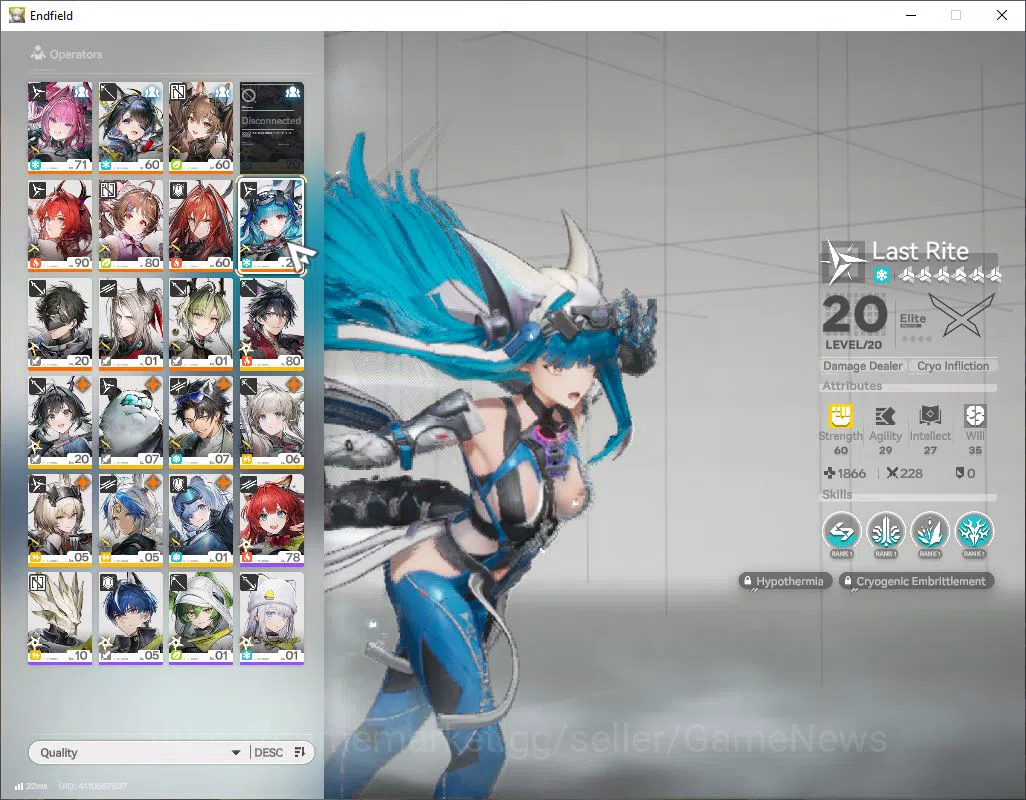Select the white-and-blue-haired level 05 operator
The height and width of the screenshot is (800, 1026).
point(131,519)
